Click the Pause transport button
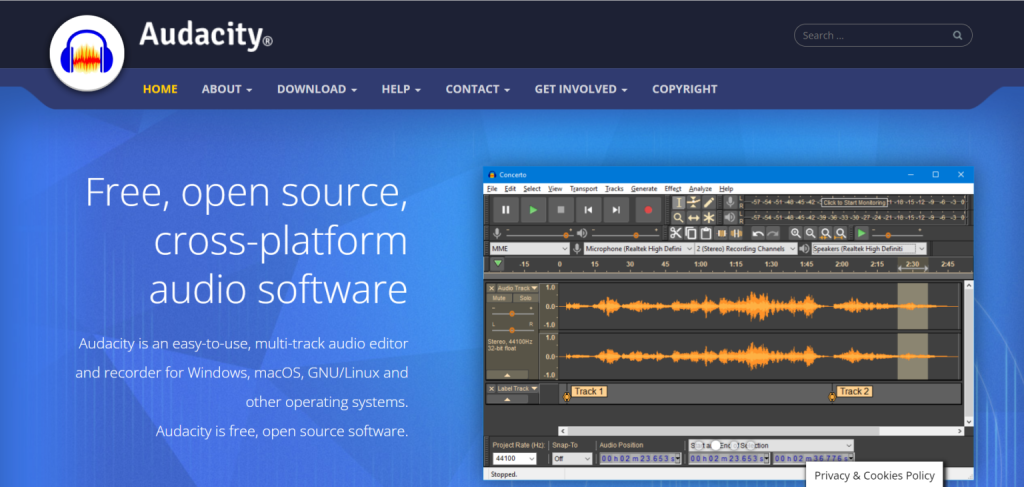 click(506, 210)
